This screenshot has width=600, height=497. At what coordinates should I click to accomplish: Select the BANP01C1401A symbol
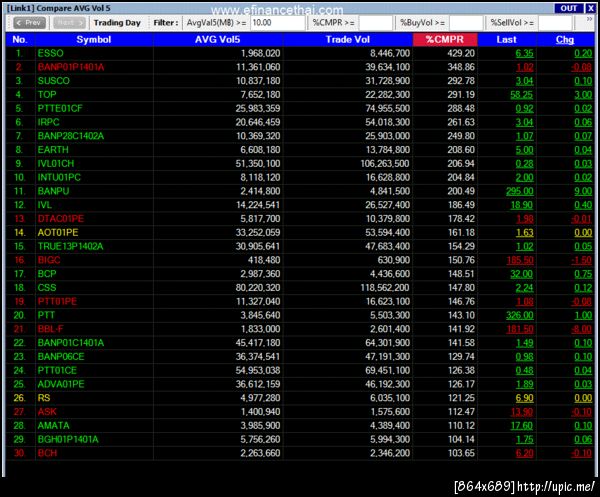(71, 342)
